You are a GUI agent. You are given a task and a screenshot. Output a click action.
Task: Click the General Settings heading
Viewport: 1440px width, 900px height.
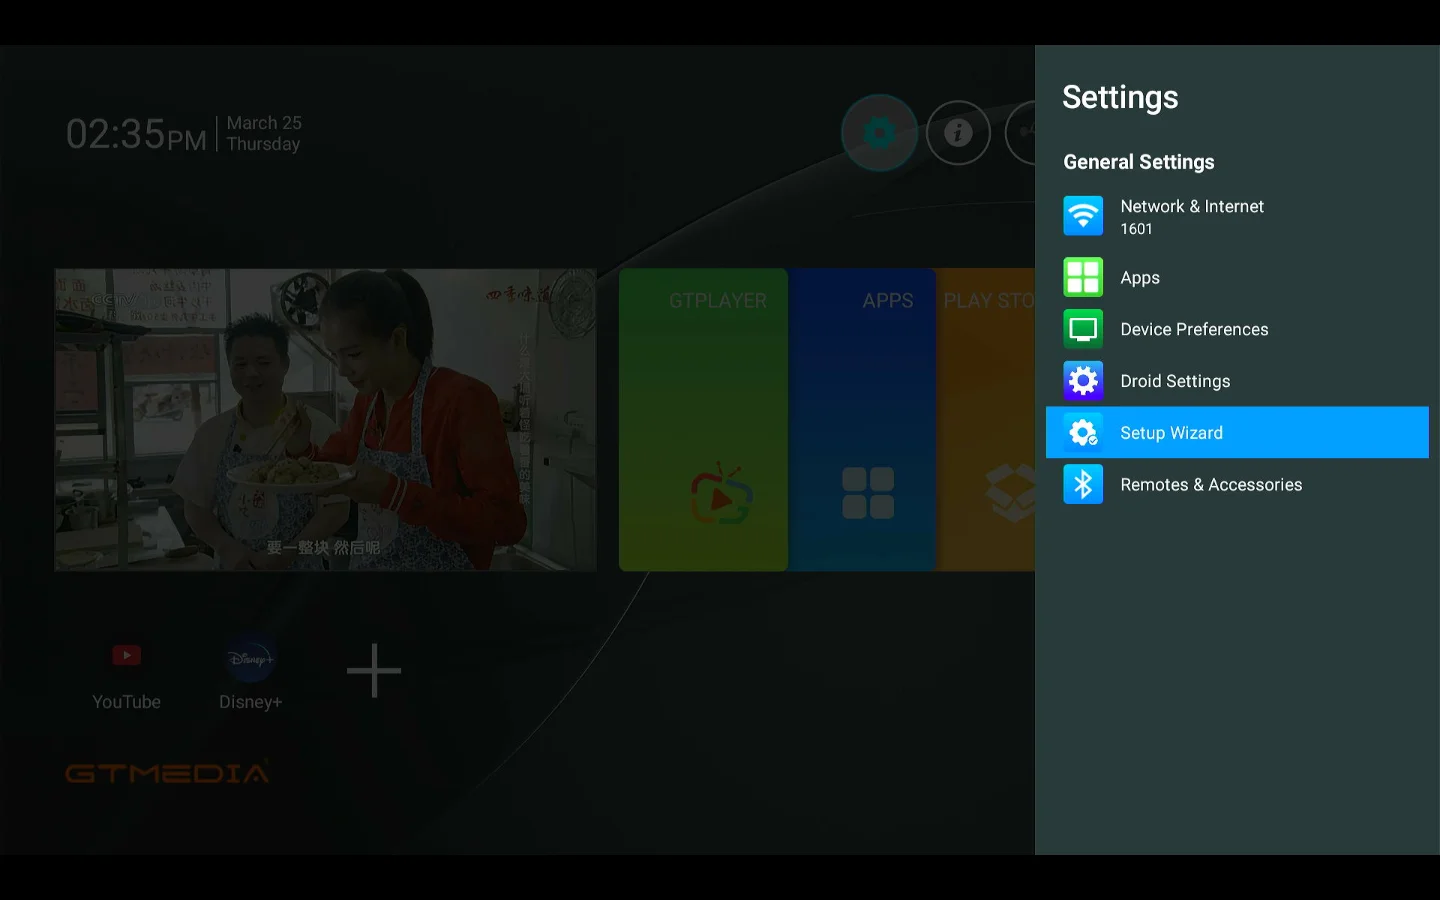pos(1139,162)
